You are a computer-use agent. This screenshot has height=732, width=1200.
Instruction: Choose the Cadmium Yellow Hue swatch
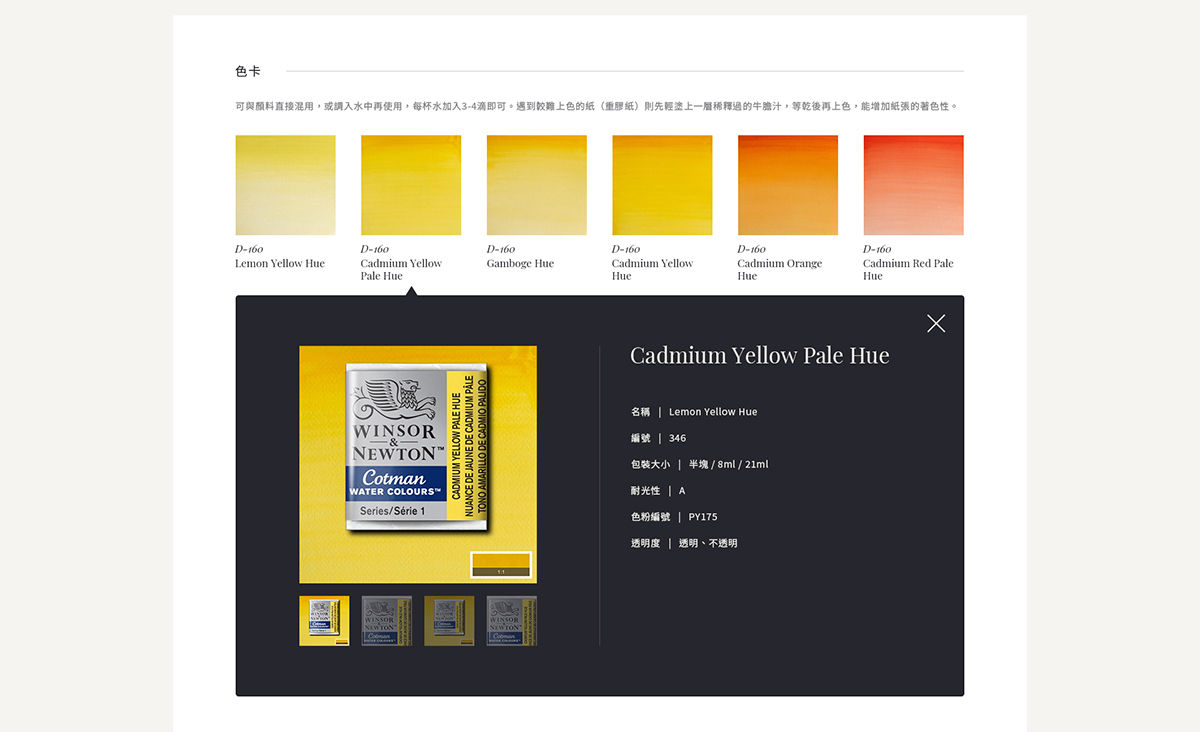coord(662,185)
